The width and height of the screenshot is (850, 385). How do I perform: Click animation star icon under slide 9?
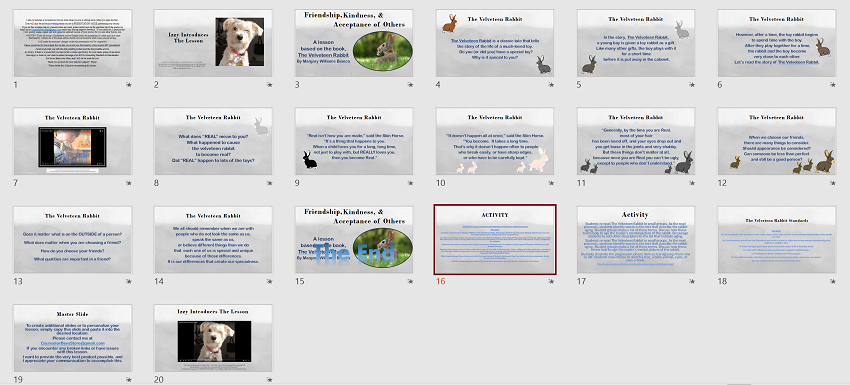pos(410,183)
